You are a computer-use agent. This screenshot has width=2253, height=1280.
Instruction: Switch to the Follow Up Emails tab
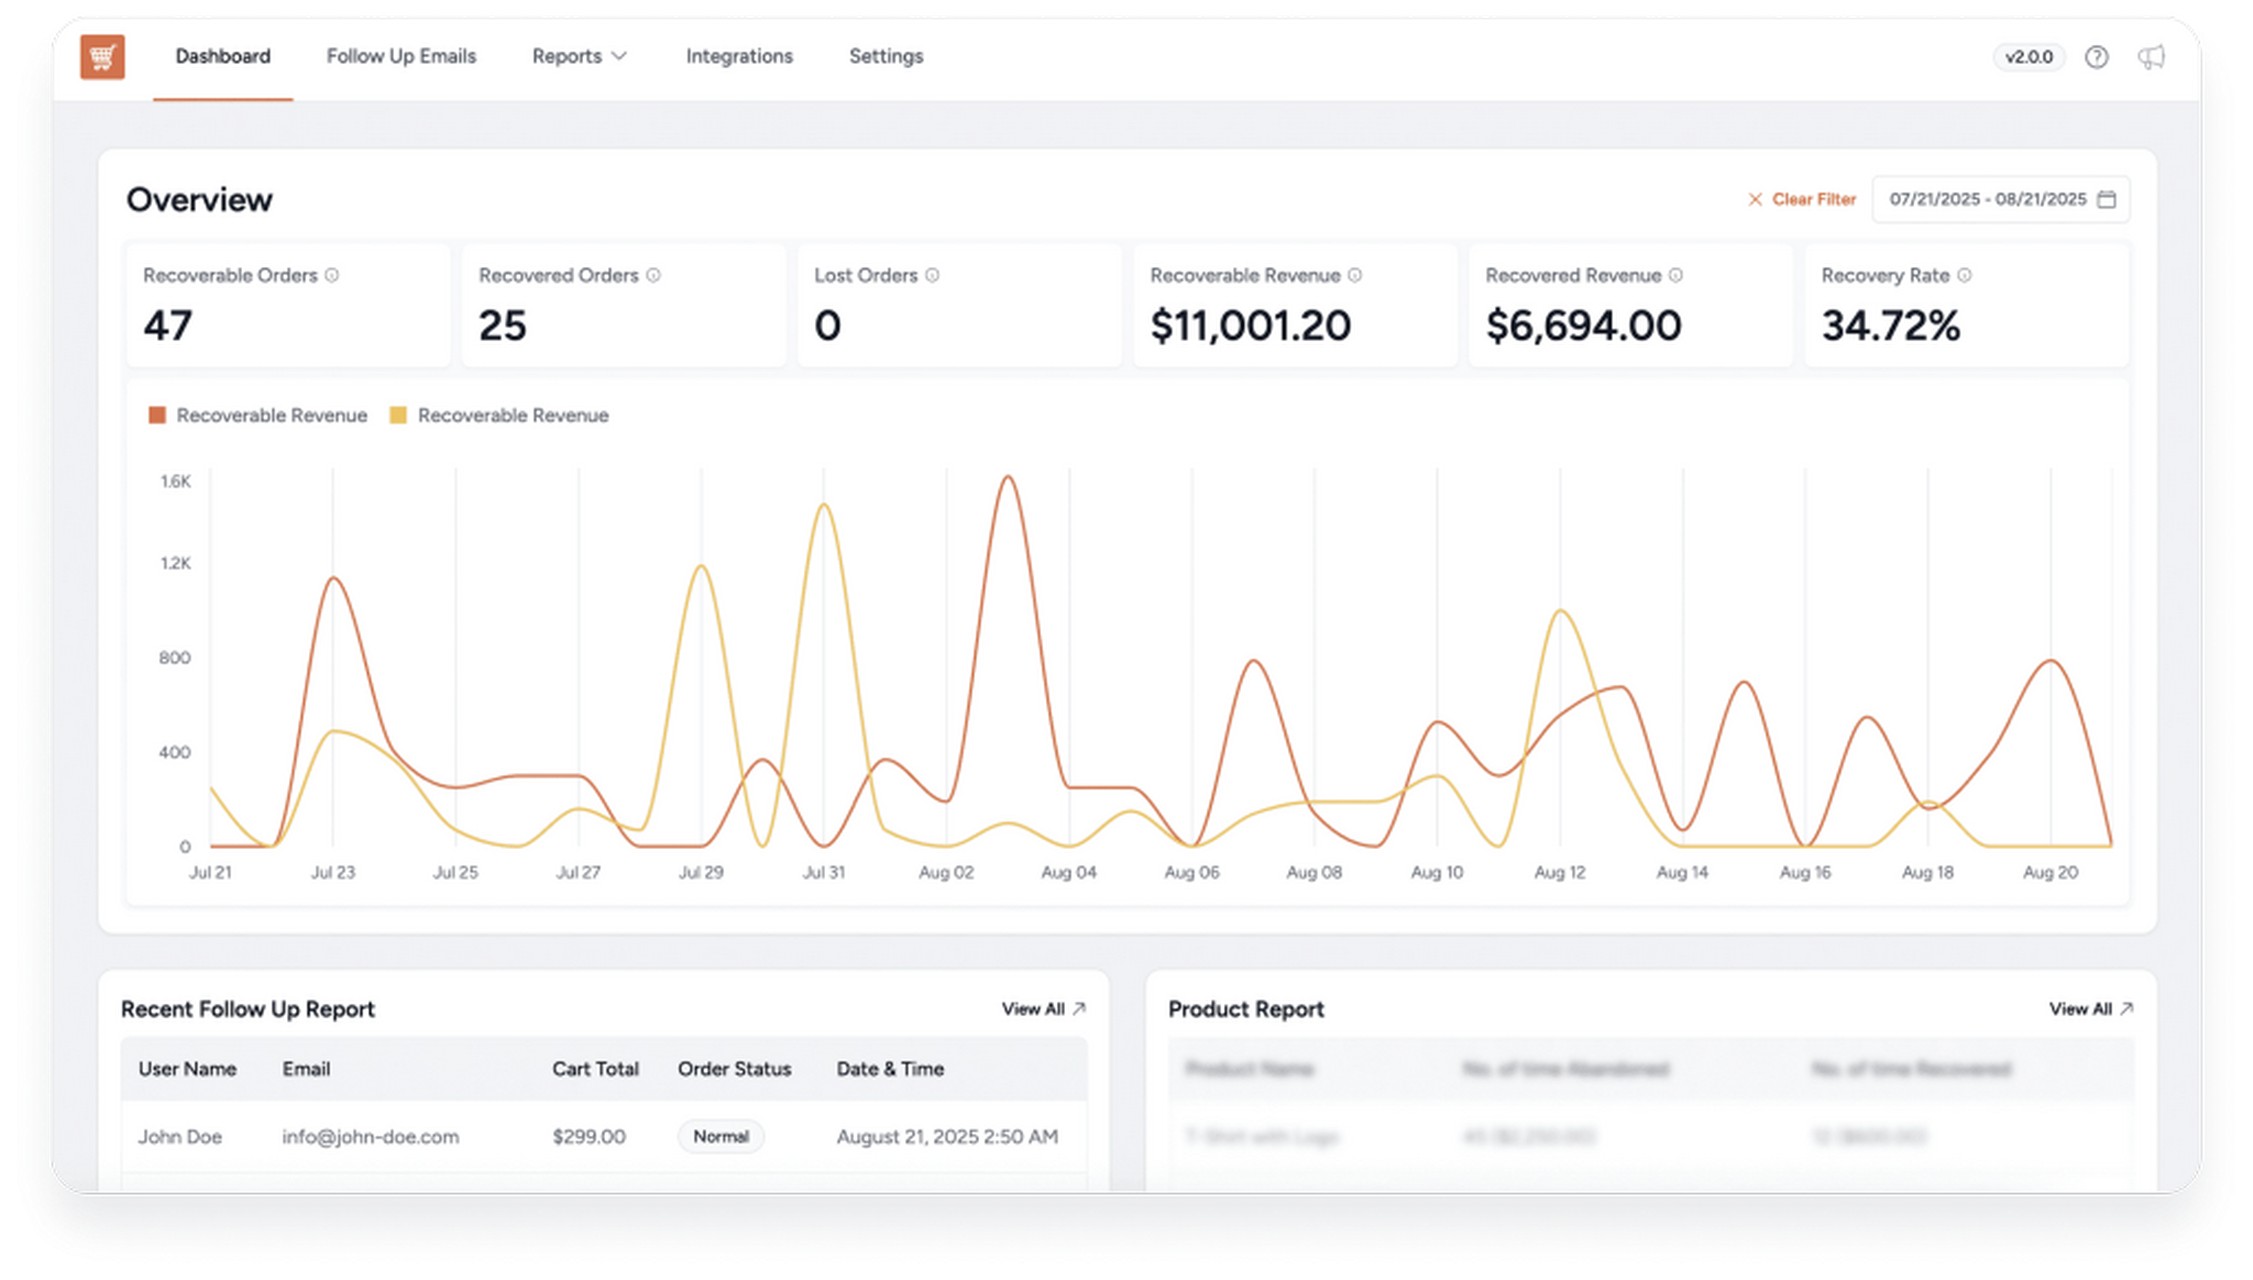click(x=401, y=57)
